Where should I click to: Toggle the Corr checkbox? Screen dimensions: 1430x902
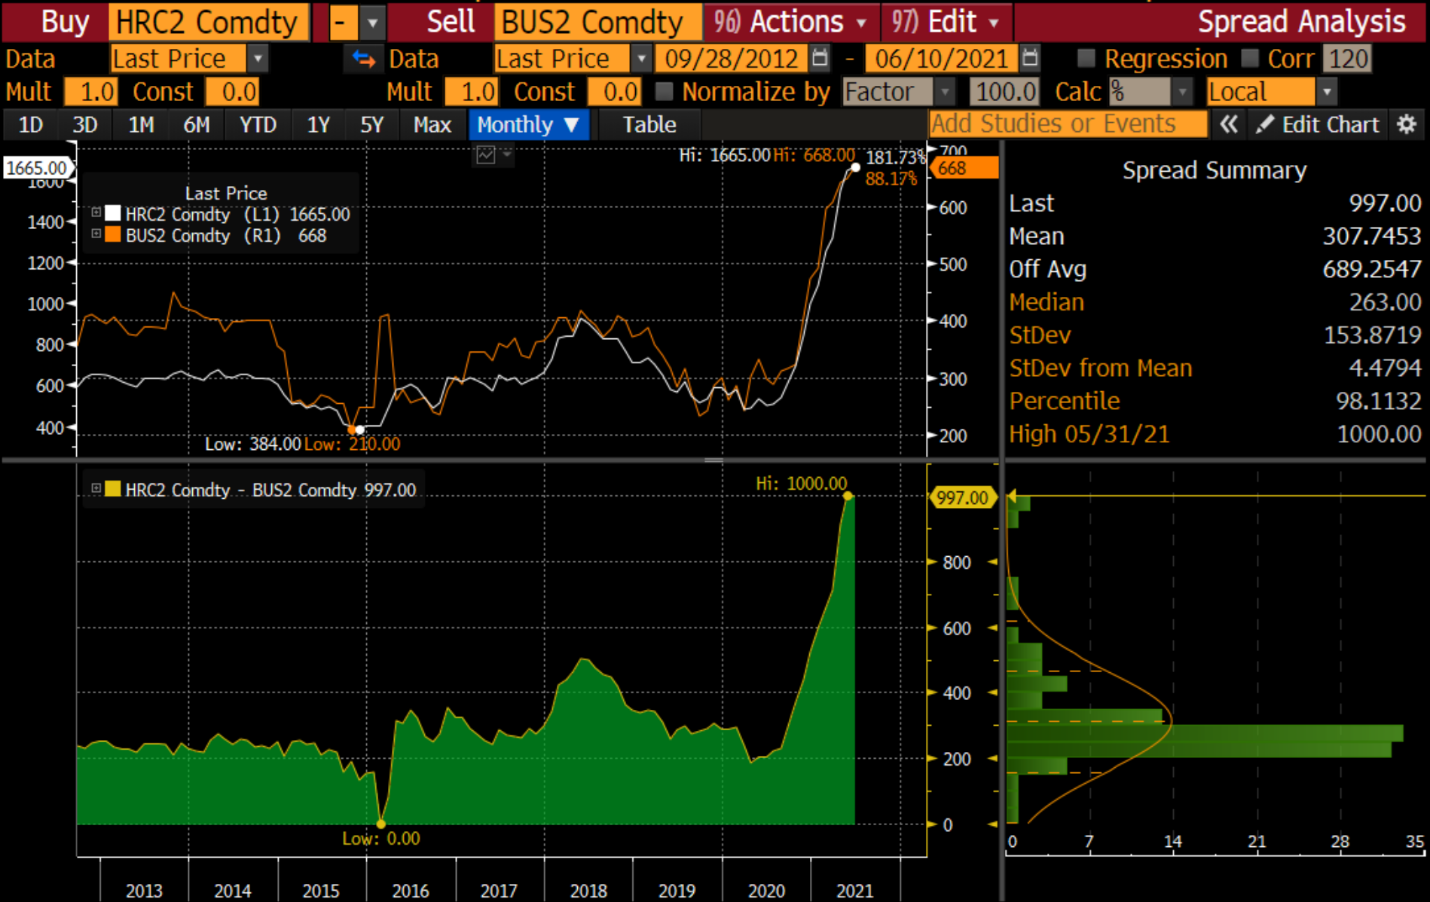(1250, 59)
